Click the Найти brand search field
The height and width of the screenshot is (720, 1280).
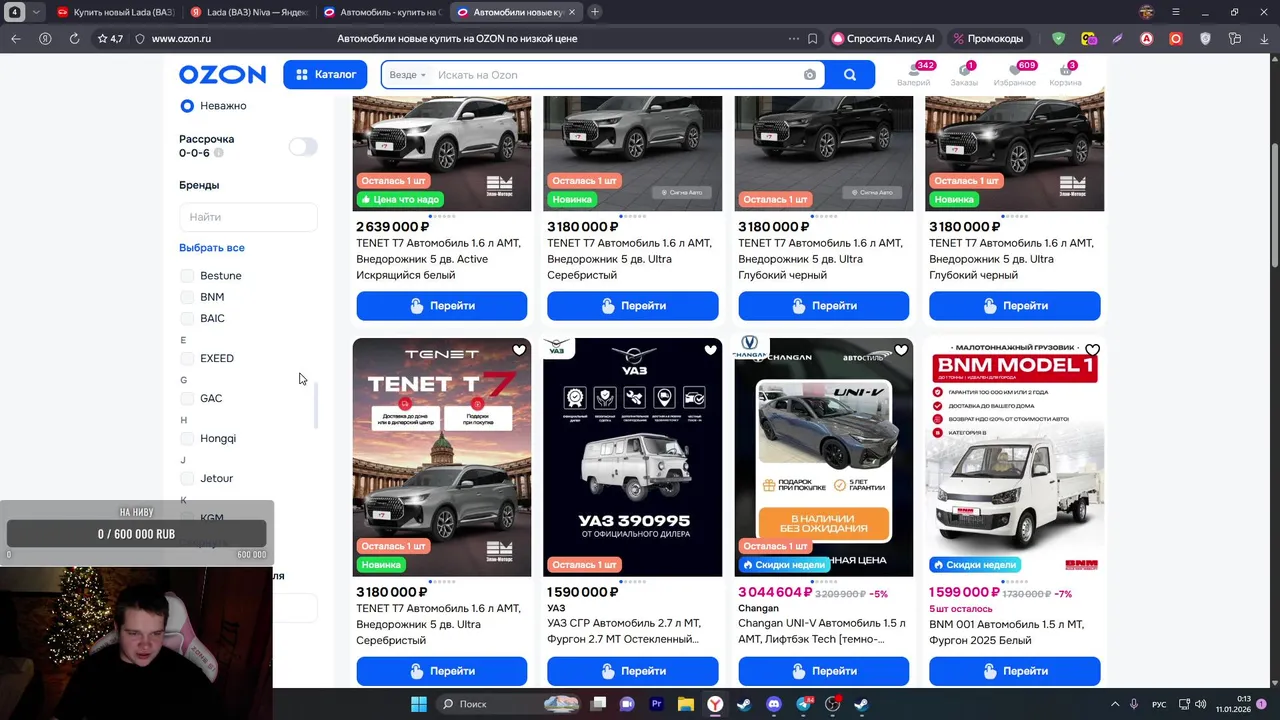(248, 217)
